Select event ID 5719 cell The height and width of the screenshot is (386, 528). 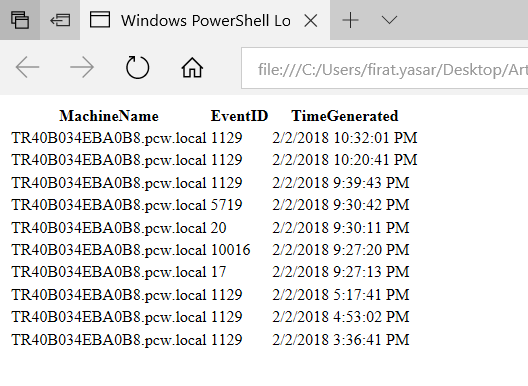pos(227,205)
